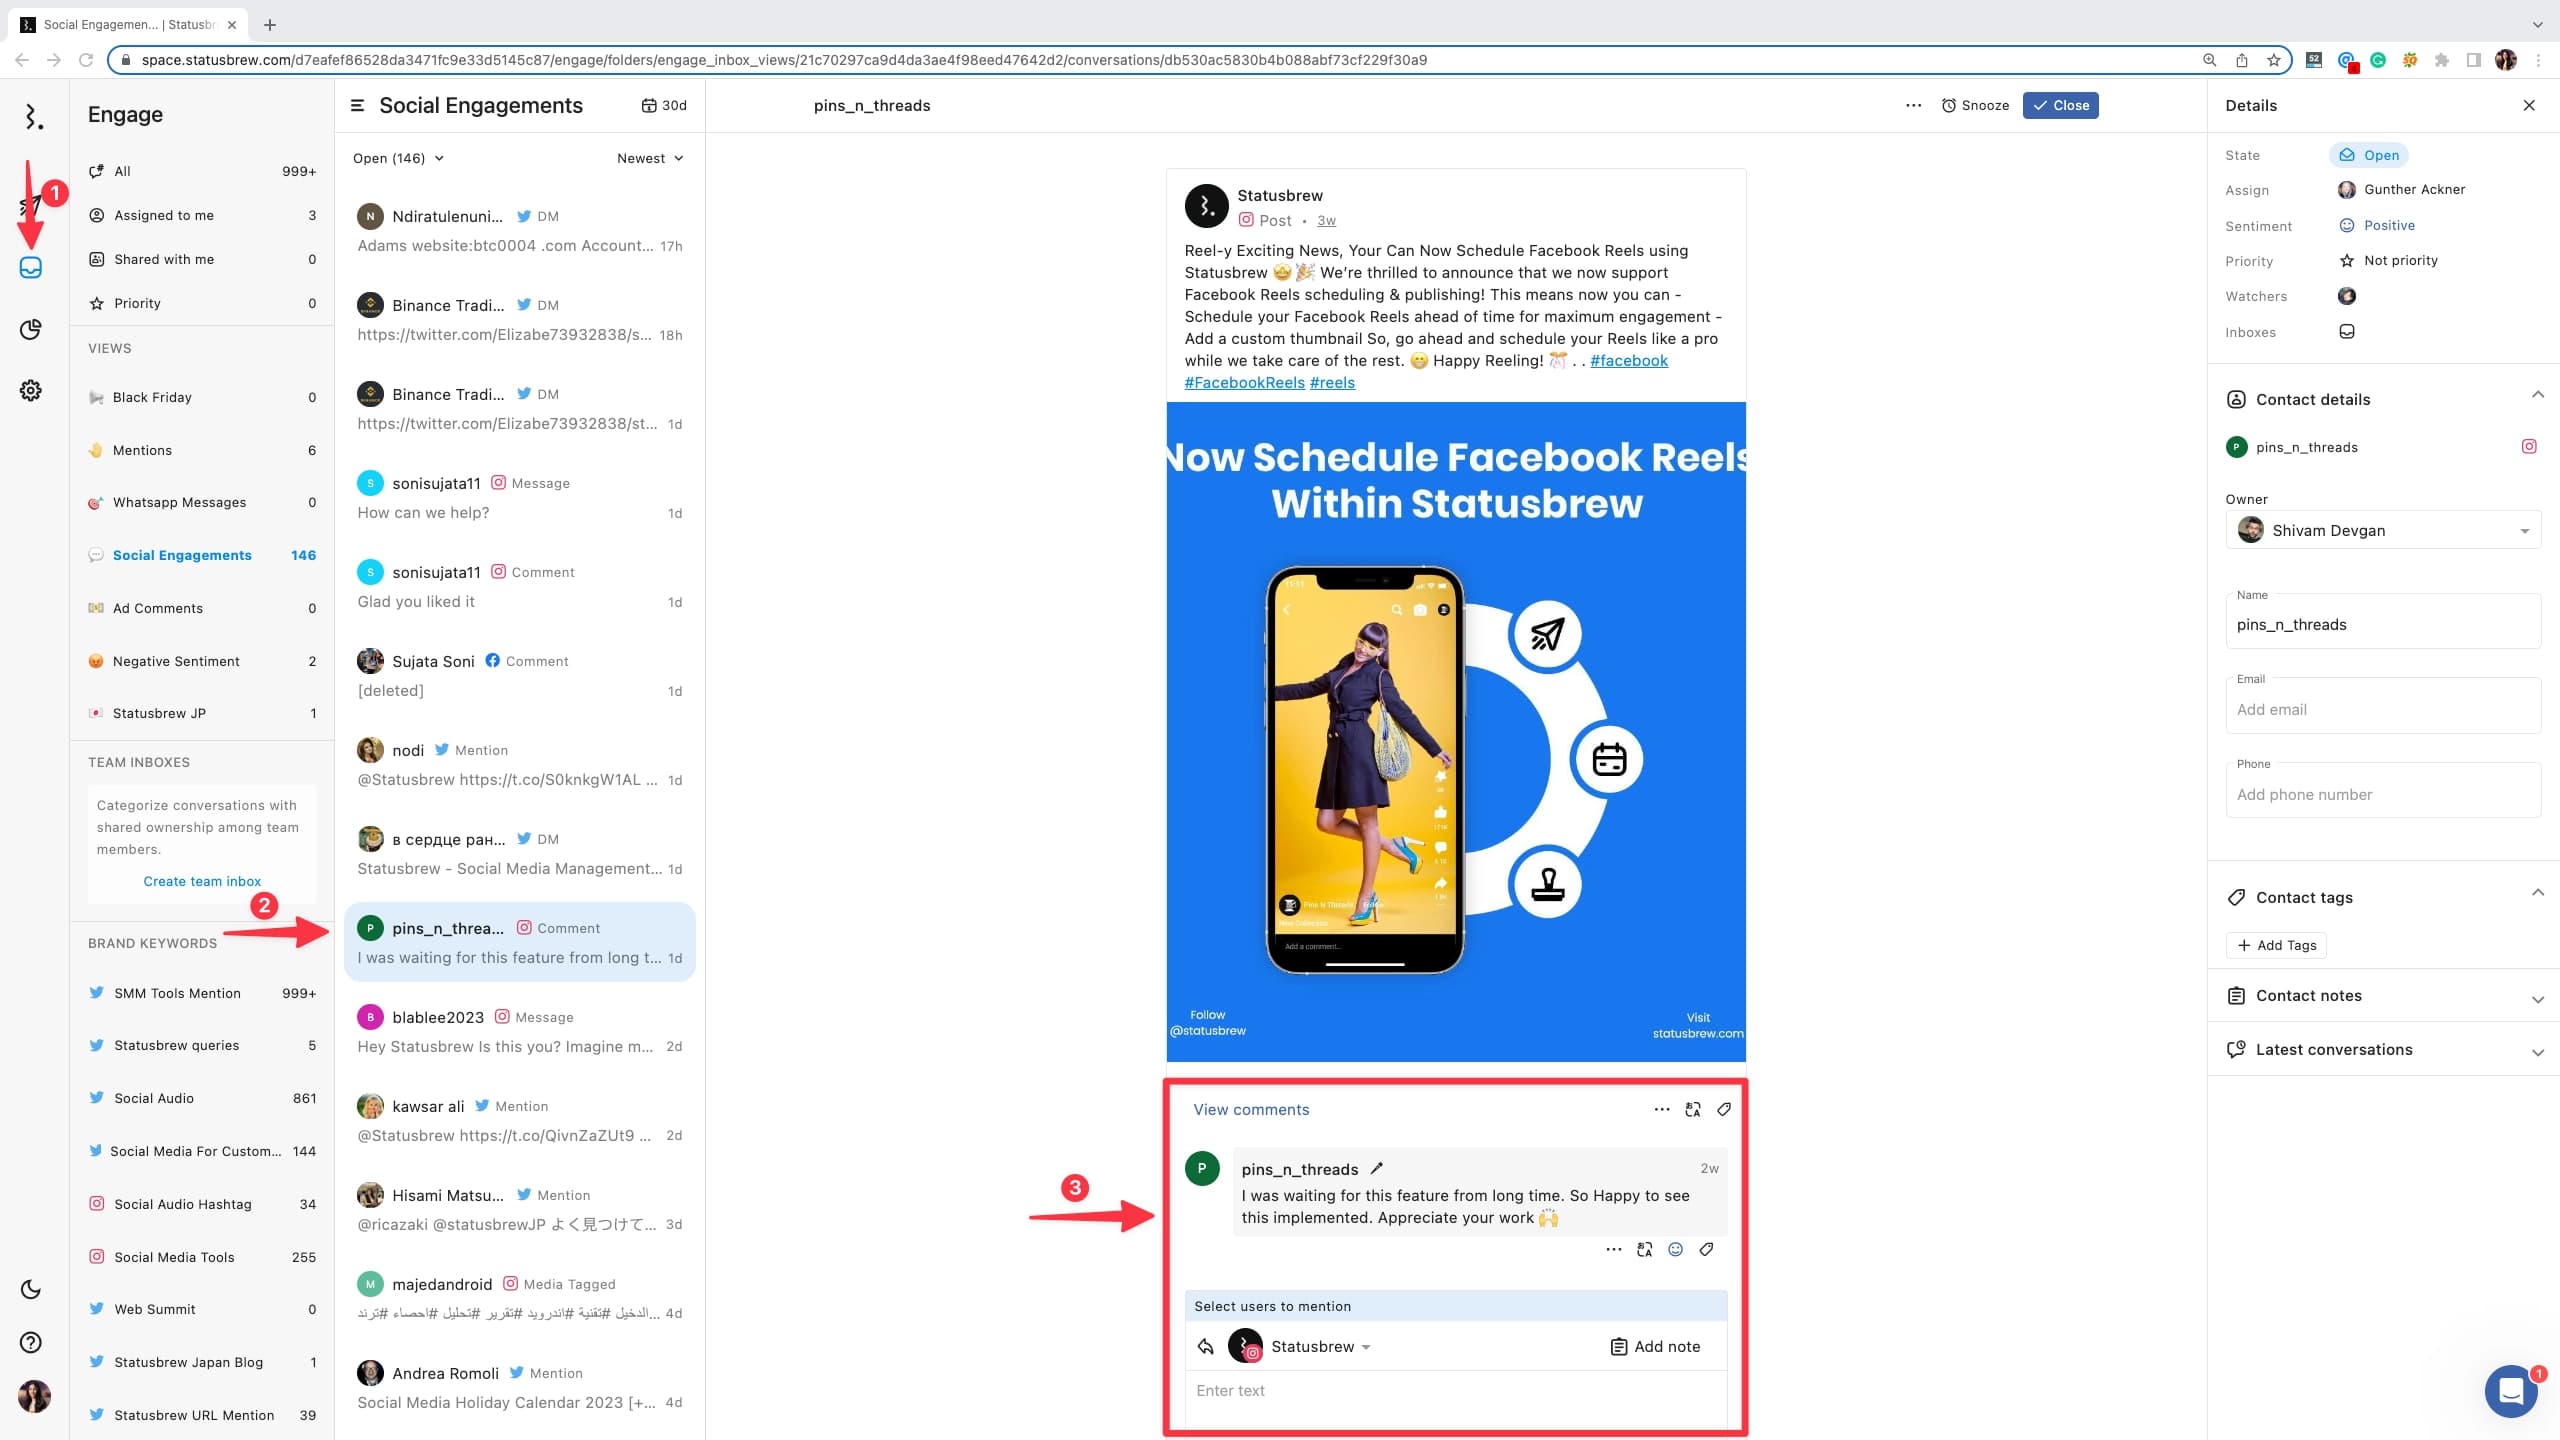Click the sentiment smiley icon below comment
Viewport: 2560px width, 1440px height.
(1676, 1249)
